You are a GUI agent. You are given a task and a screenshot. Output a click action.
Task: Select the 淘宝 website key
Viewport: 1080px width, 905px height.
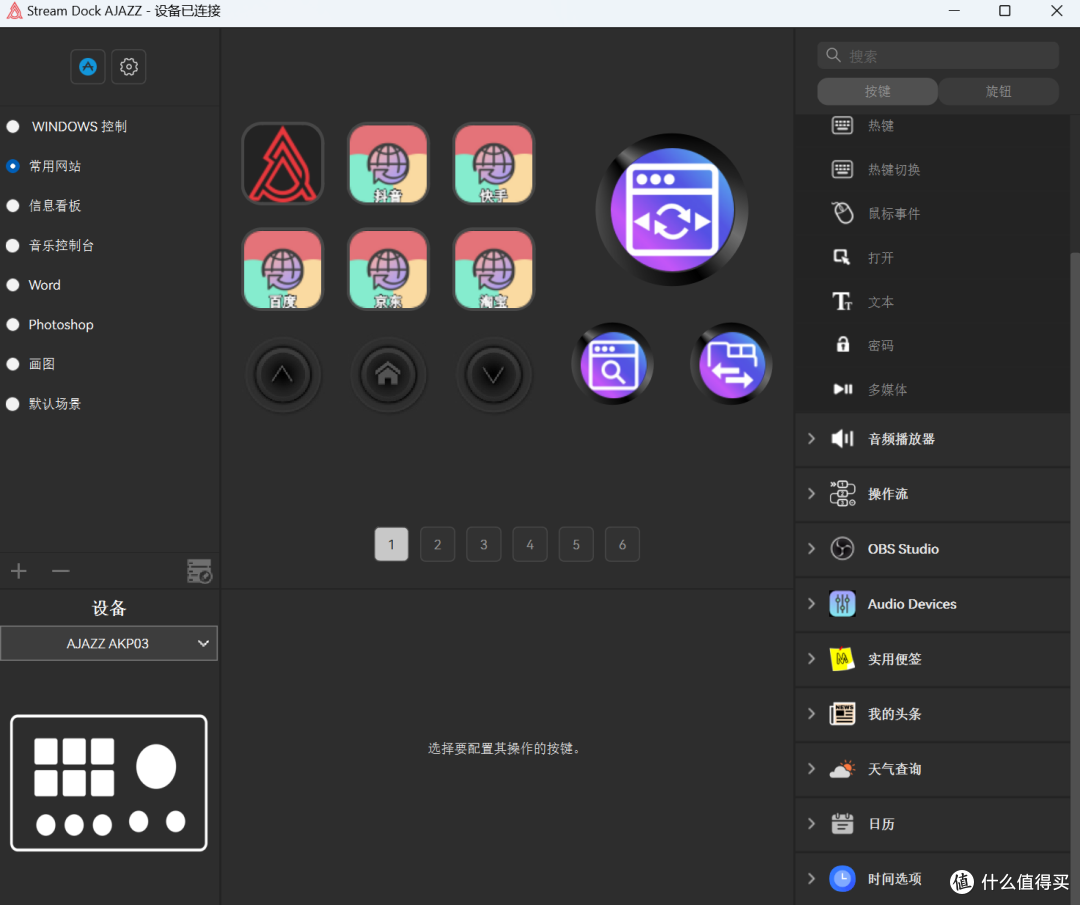click(x=493, y=269)
